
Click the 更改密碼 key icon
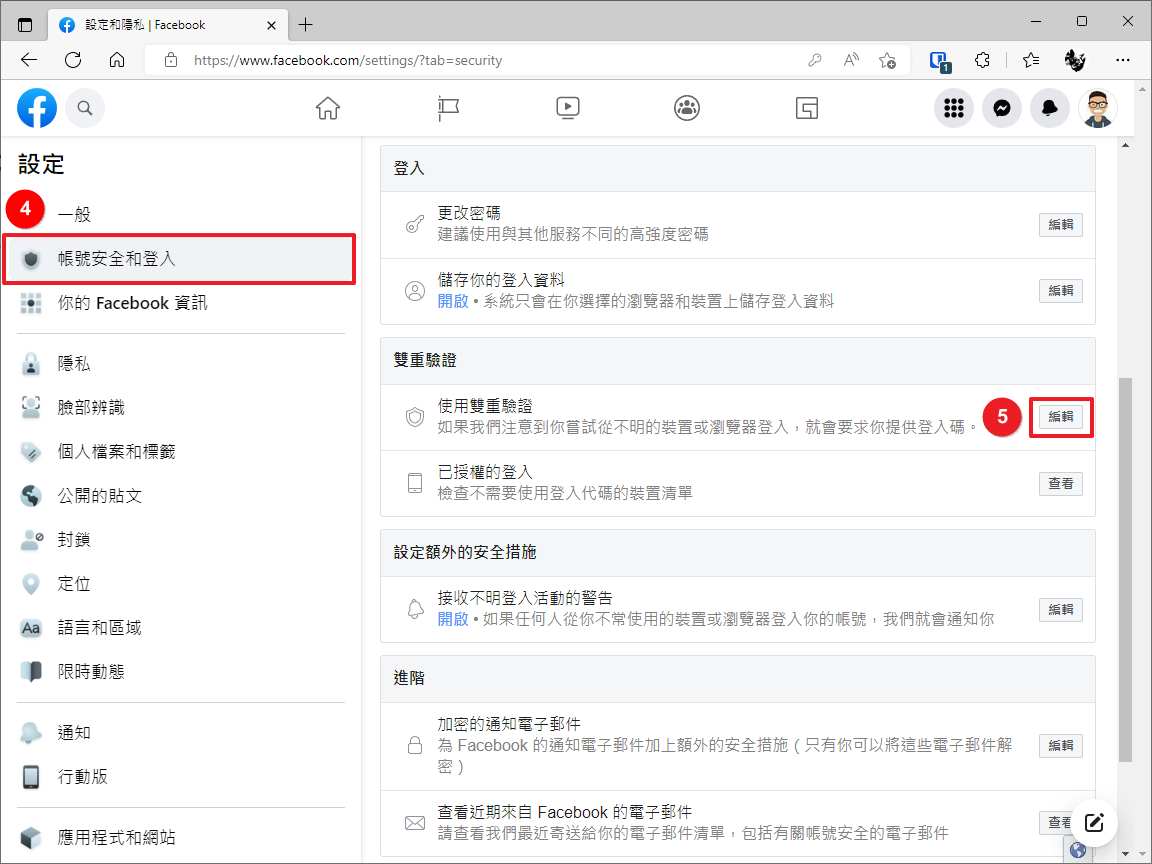415,224
